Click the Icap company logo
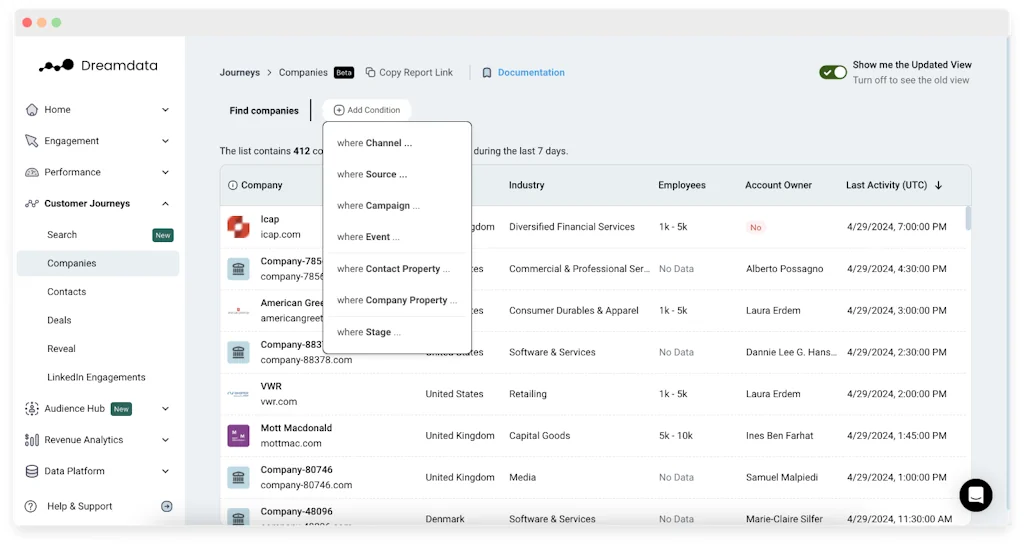Screen dimensions: 1024x546 (x=238, y=227)
